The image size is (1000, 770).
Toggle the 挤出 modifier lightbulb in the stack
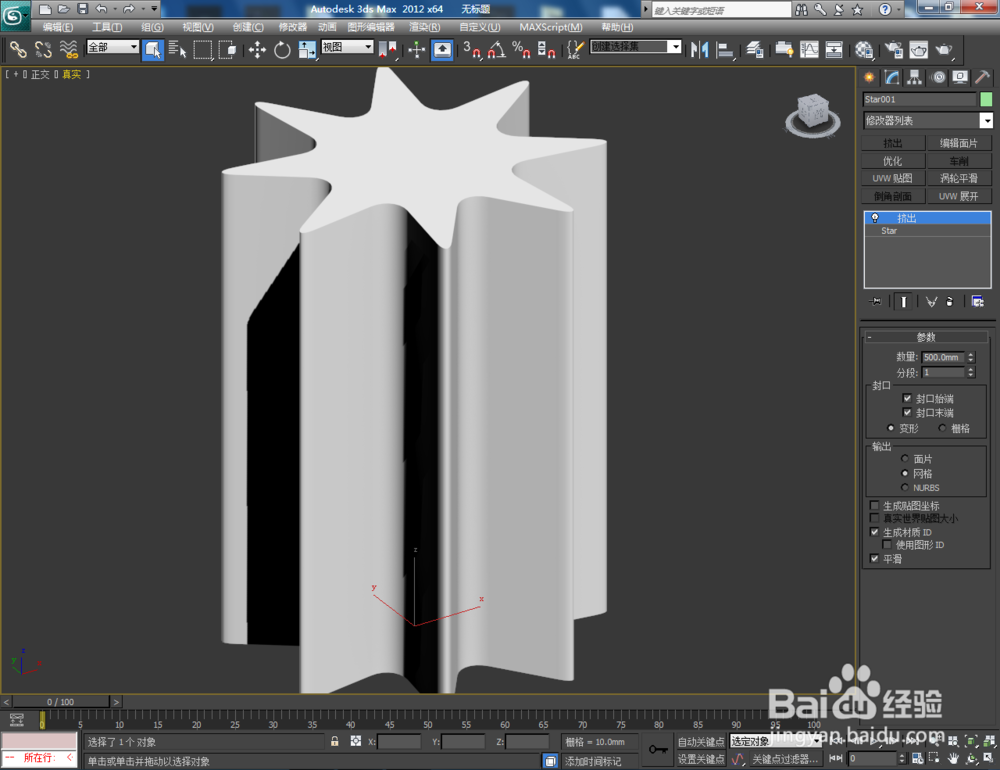(875, 217)
